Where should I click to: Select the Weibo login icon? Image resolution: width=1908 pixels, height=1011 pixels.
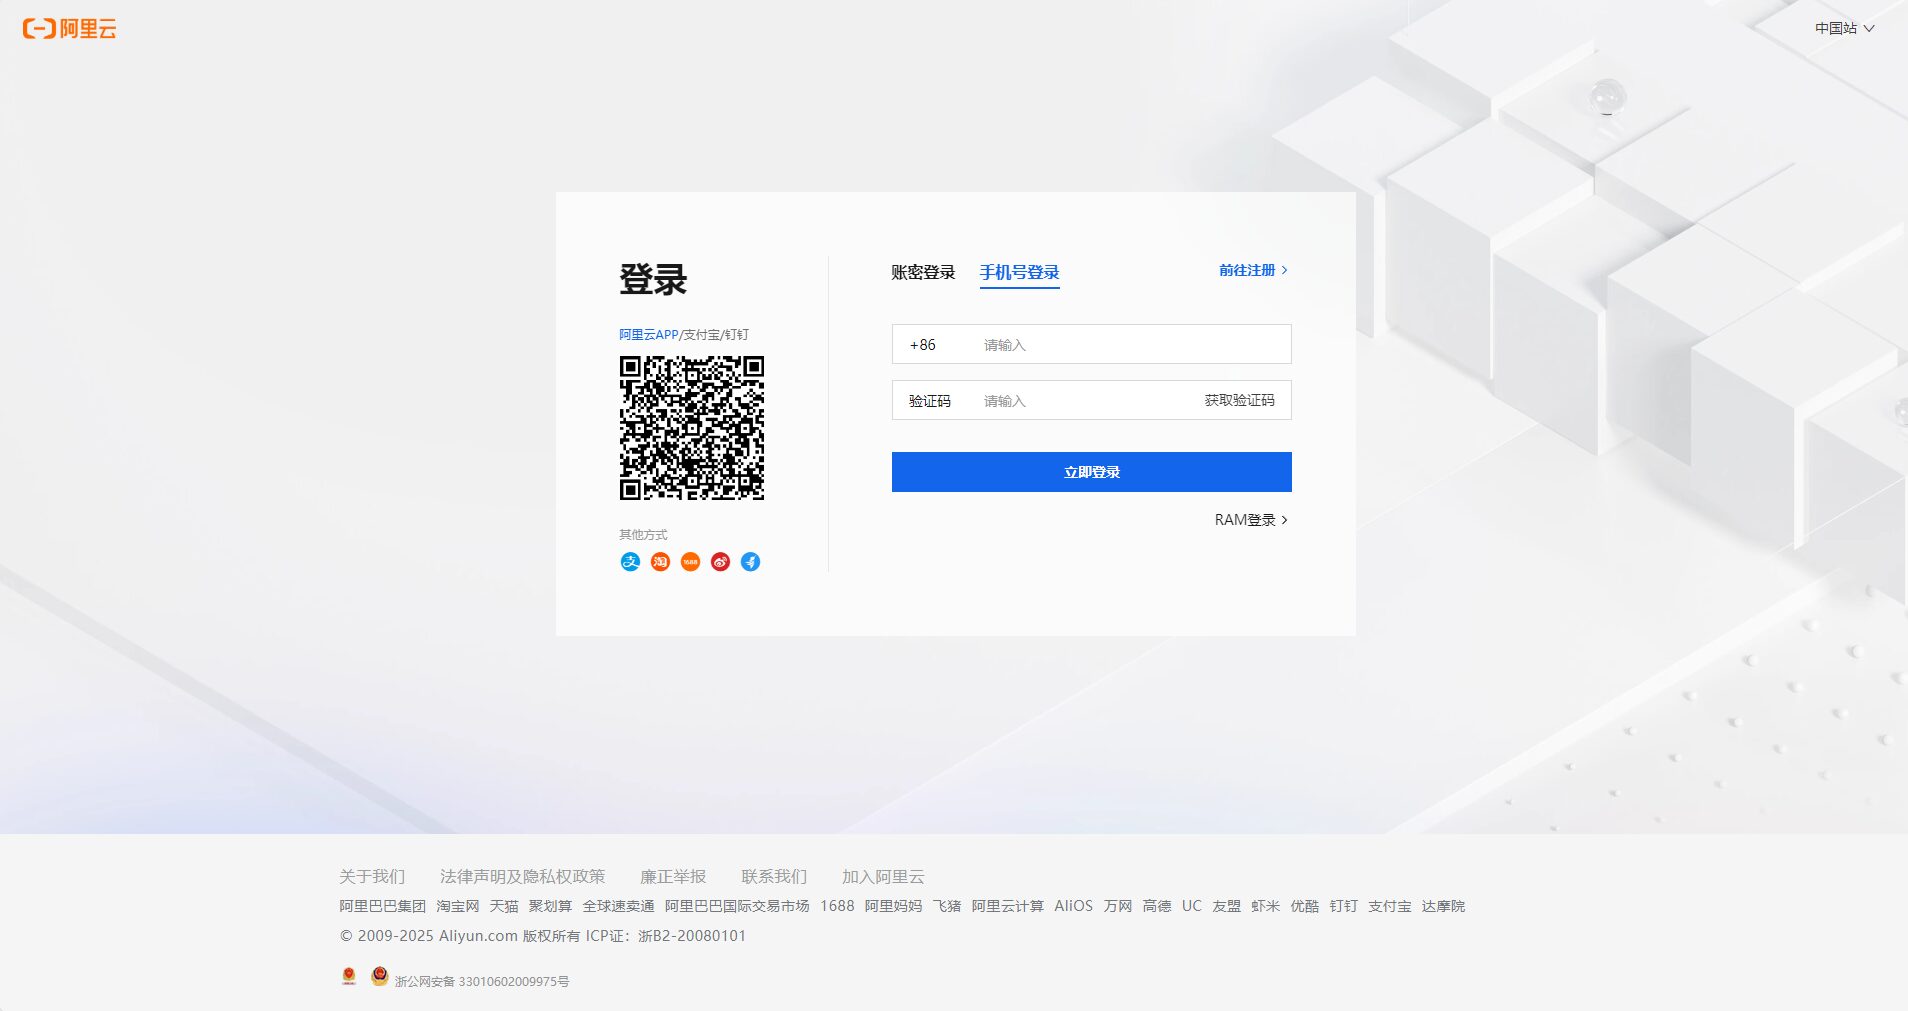pyautogui.click(x=720, y=561)
